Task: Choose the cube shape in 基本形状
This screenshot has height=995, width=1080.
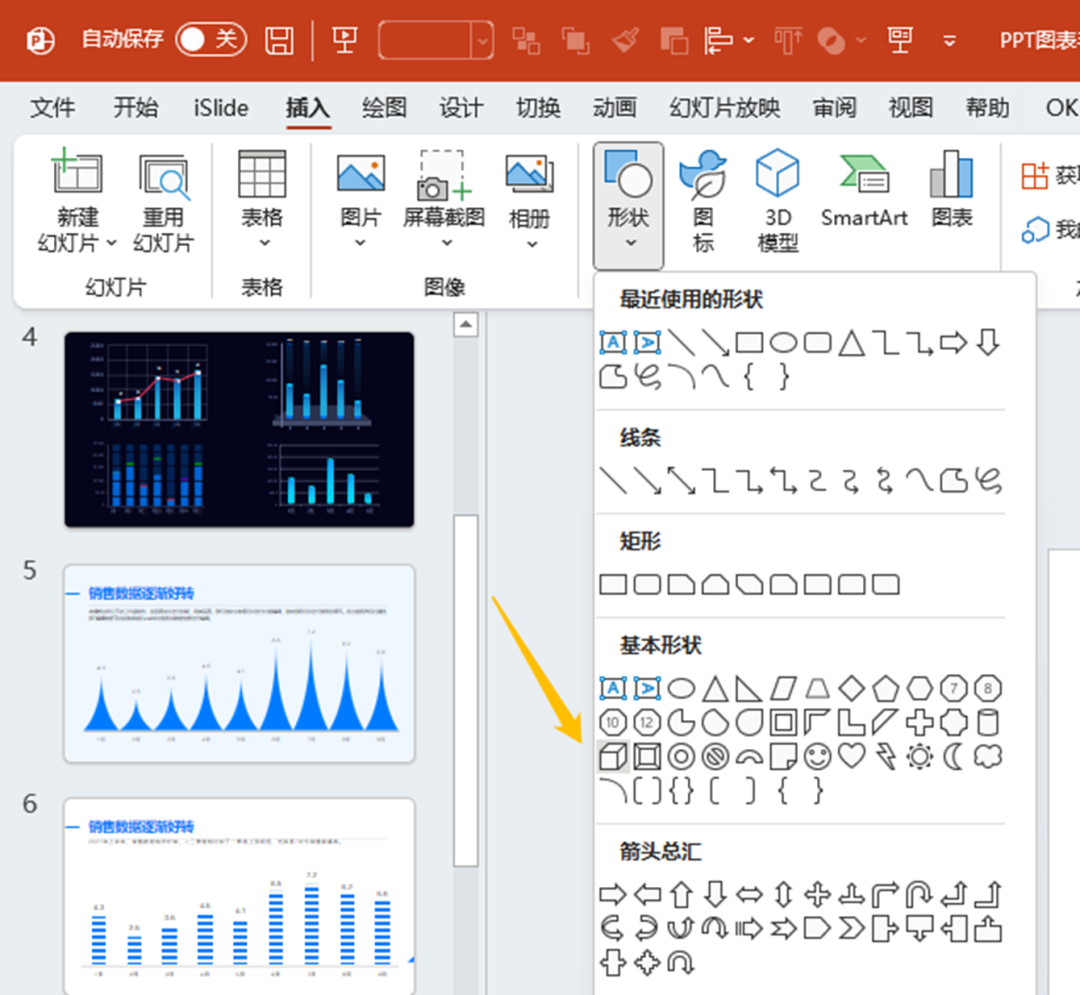Action: [612, 757]
